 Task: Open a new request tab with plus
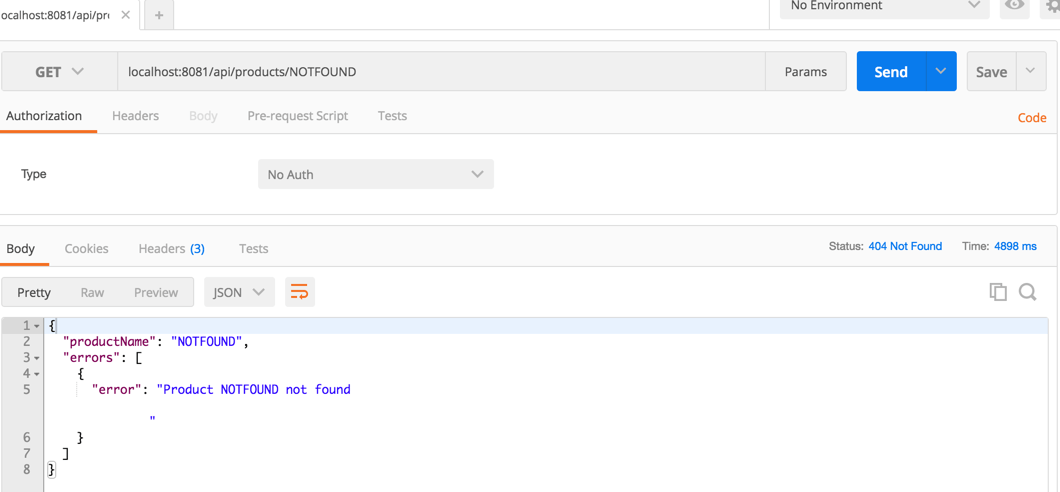click(x=159, y=15)
